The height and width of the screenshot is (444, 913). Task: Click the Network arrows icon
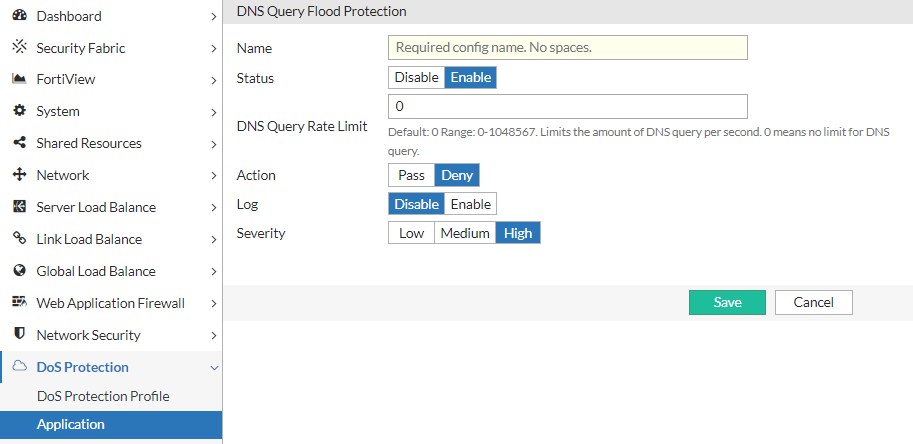(18, 175)
